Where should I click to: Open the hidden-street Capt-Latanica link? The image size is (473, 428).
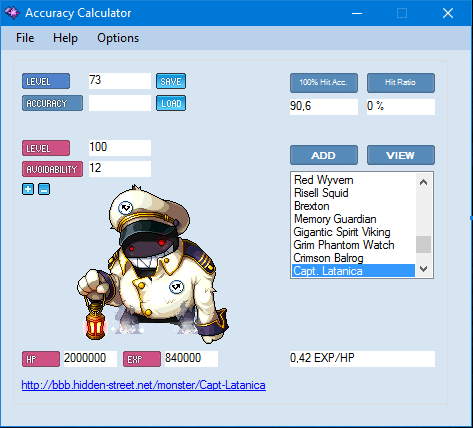(144, 385)
